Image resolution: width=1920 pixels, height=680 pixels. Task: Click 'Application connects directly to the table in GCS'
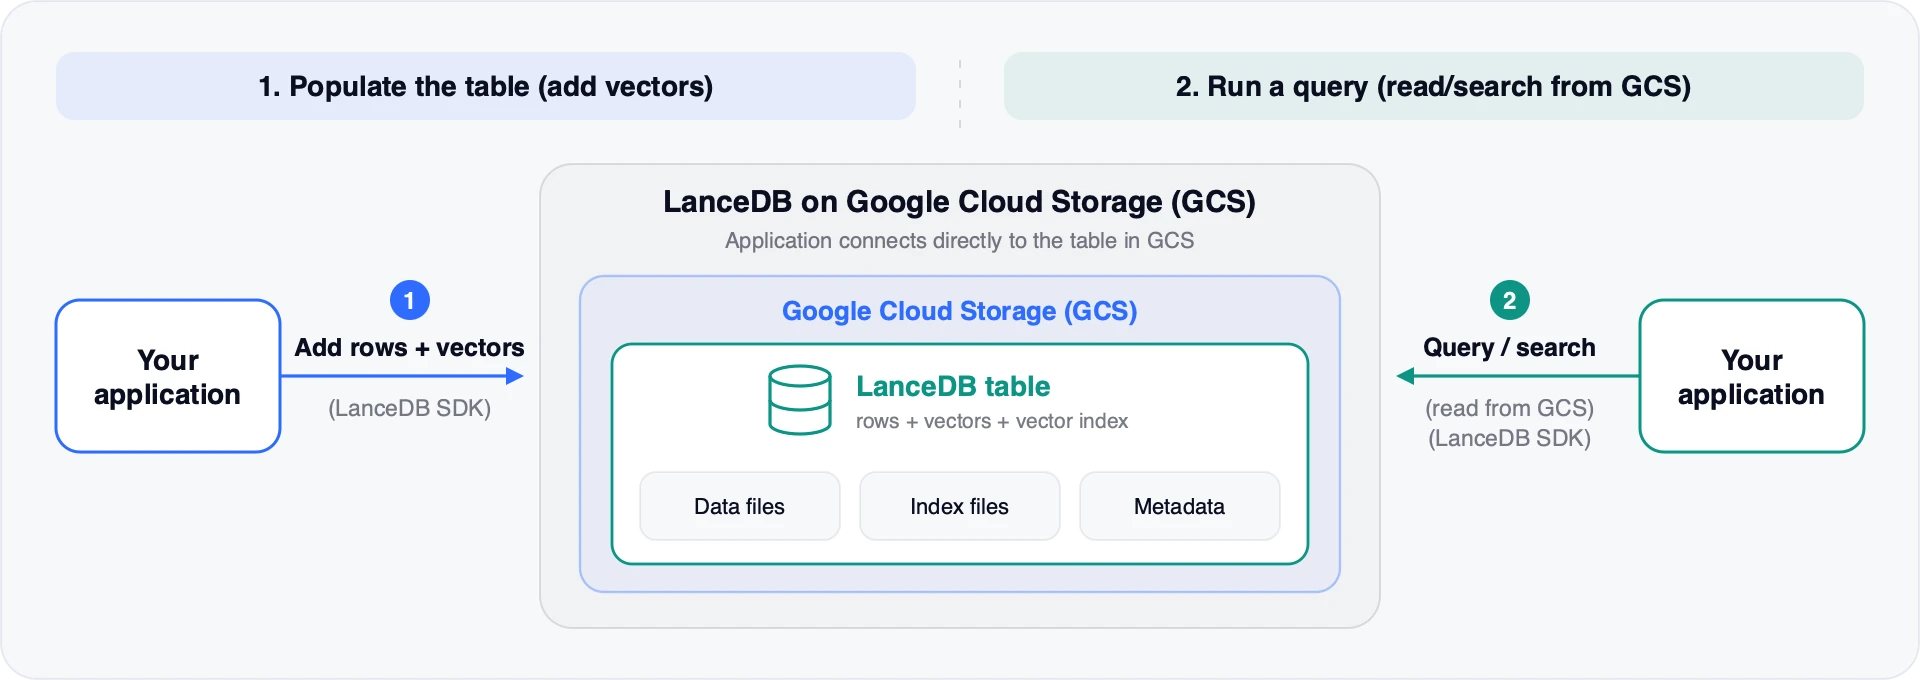960,241
